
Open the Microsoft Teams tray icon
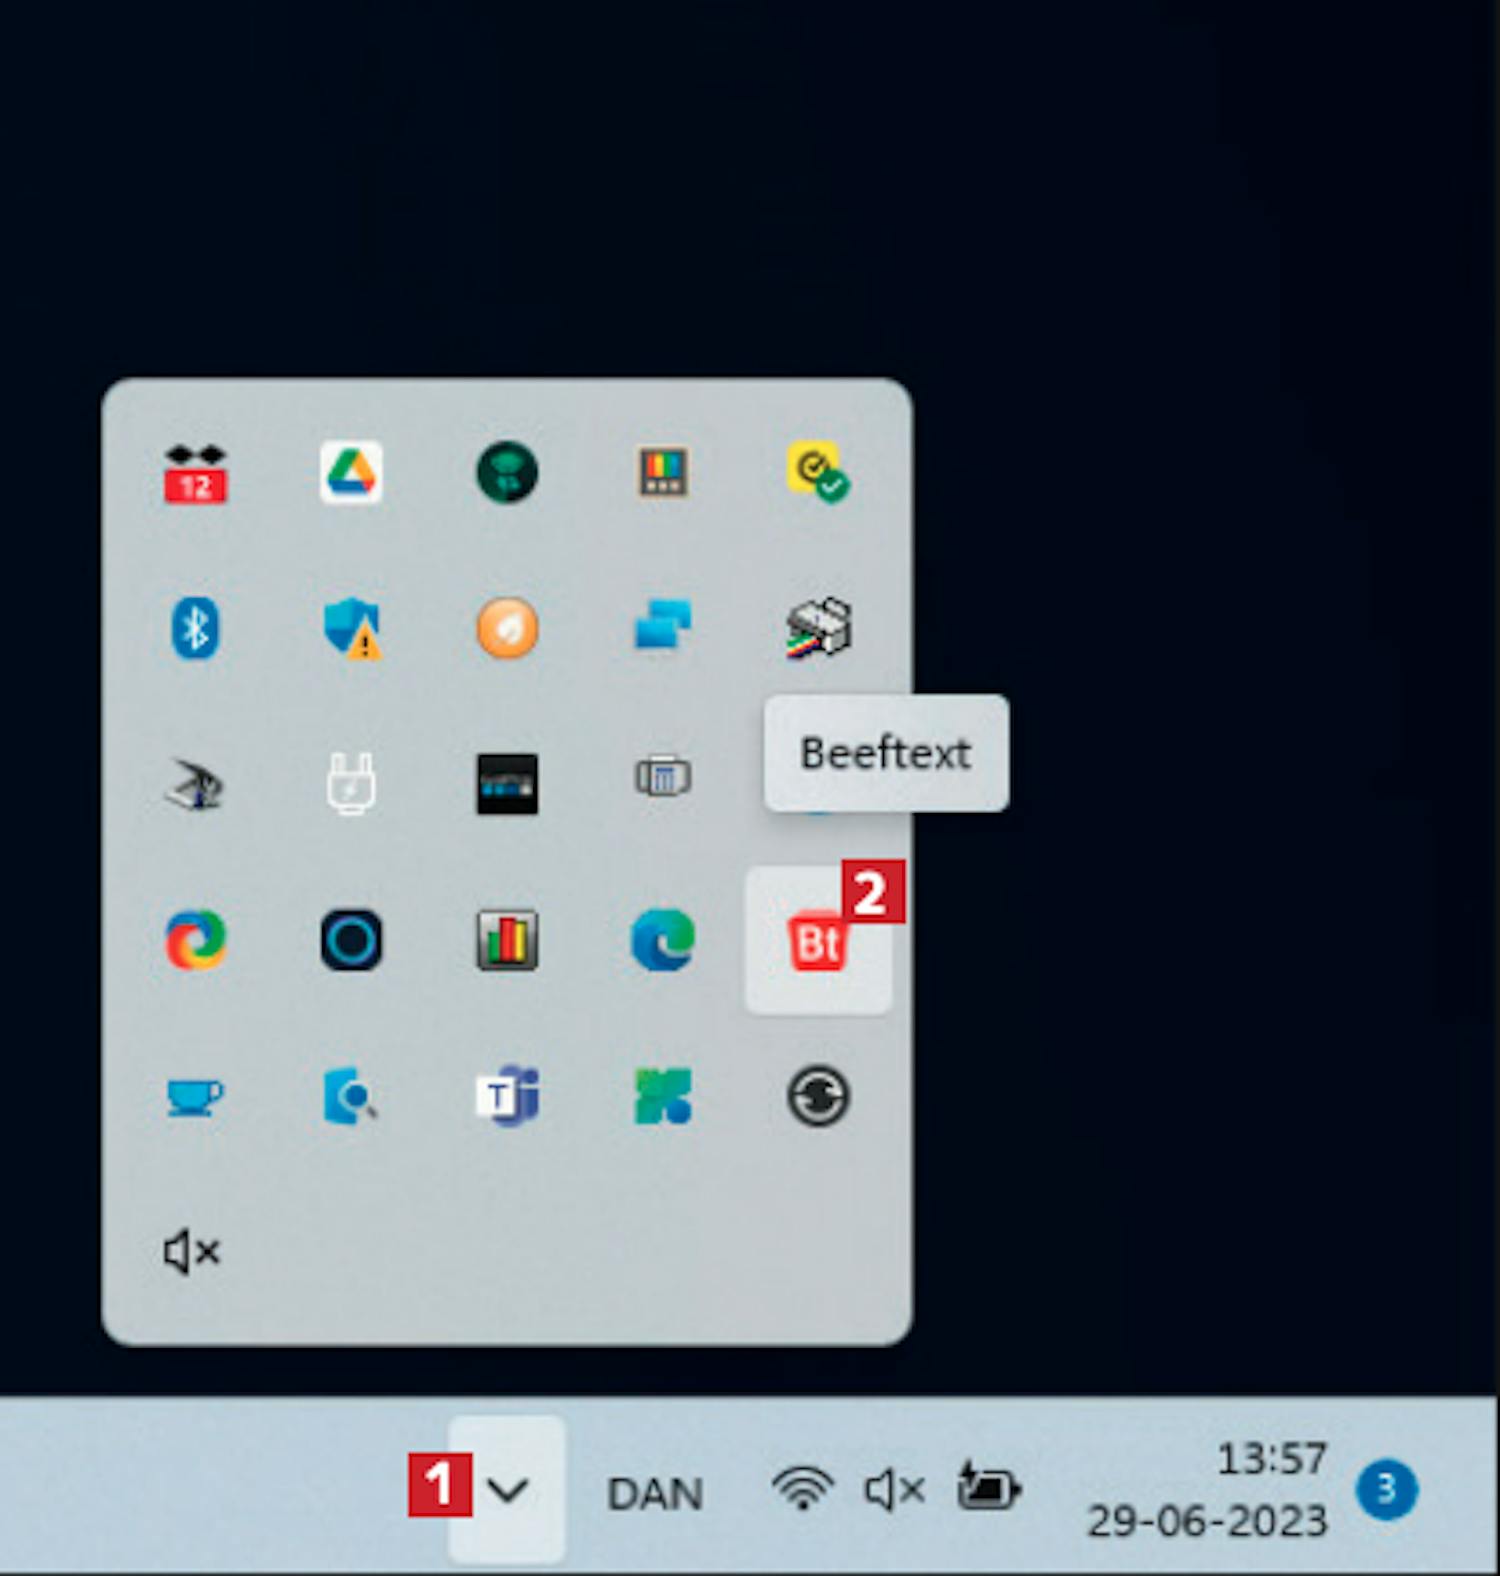pyautogui.click(x=507, y=1096)
